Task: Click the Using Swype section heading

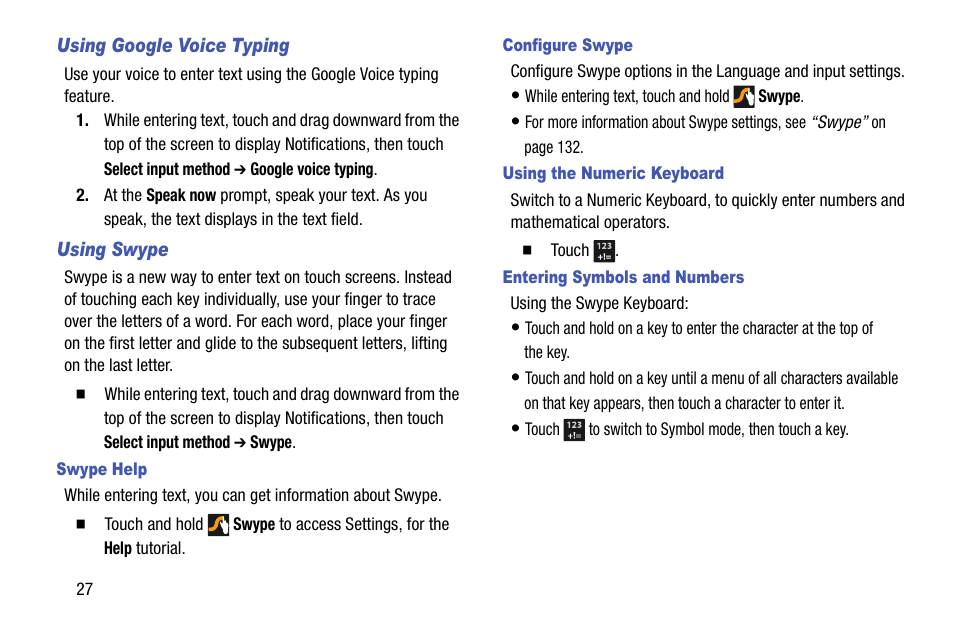Action: pos(112,250)
